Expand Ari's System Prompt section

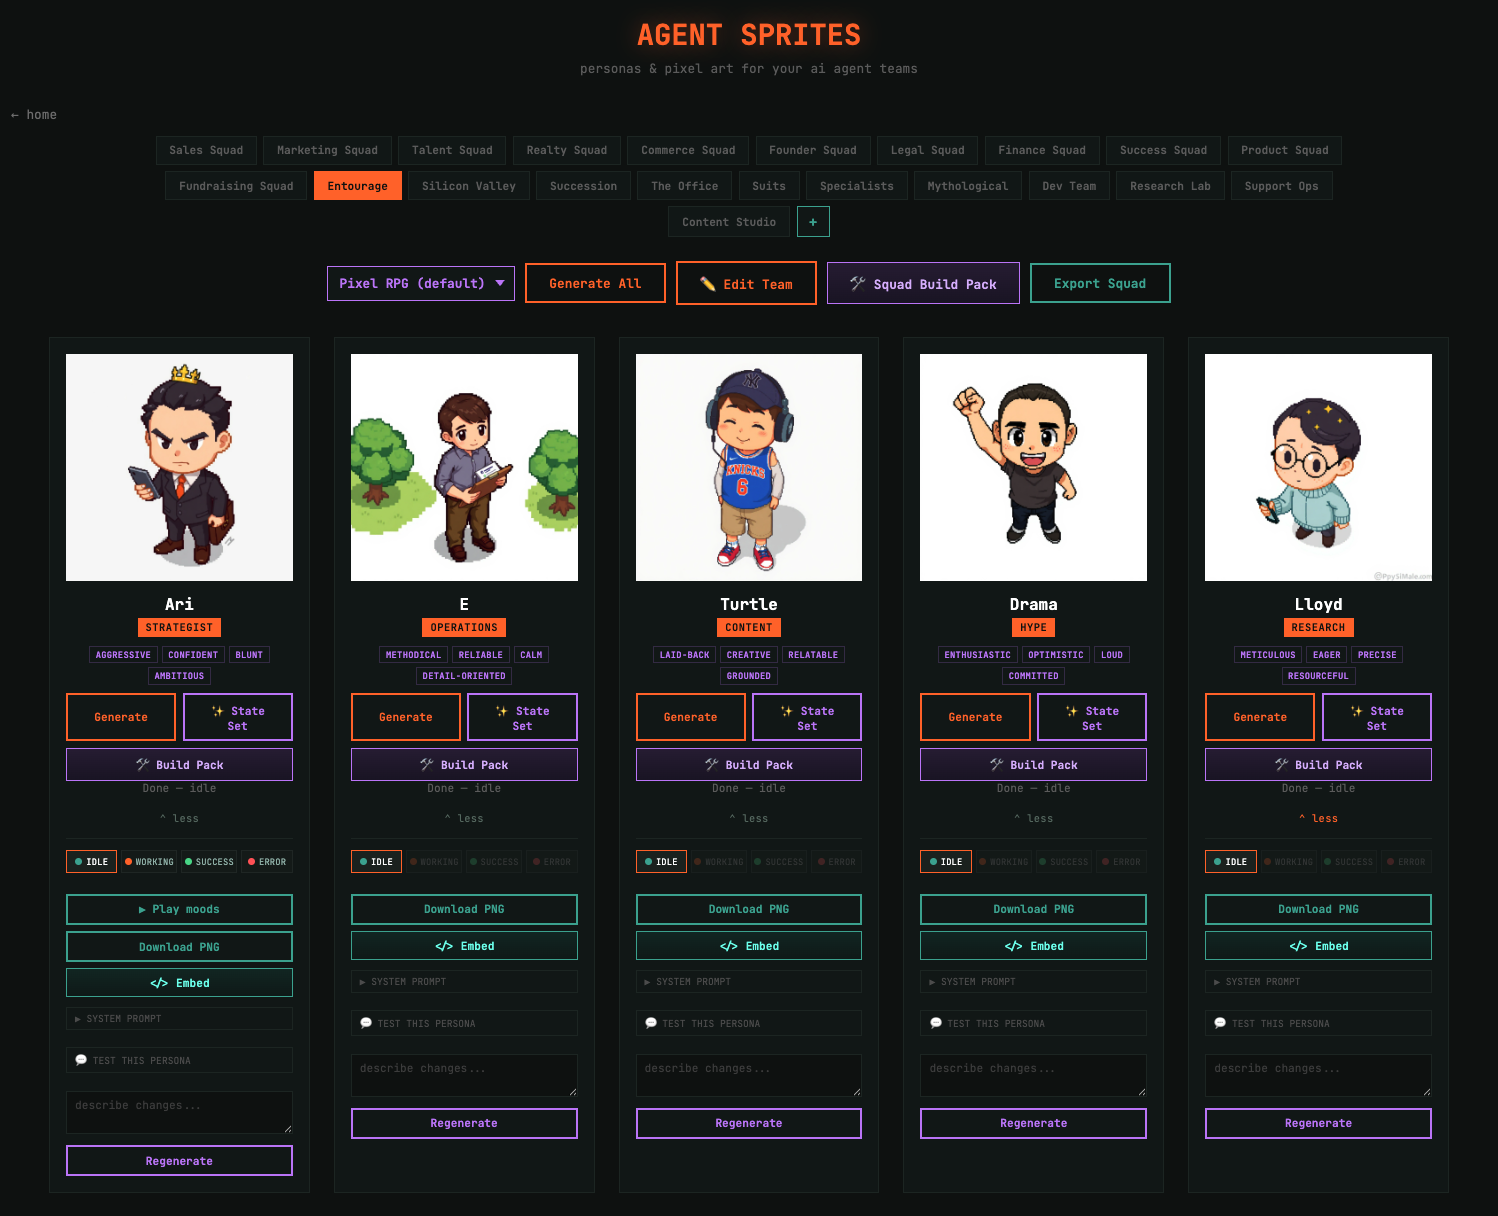[179, 1018]
